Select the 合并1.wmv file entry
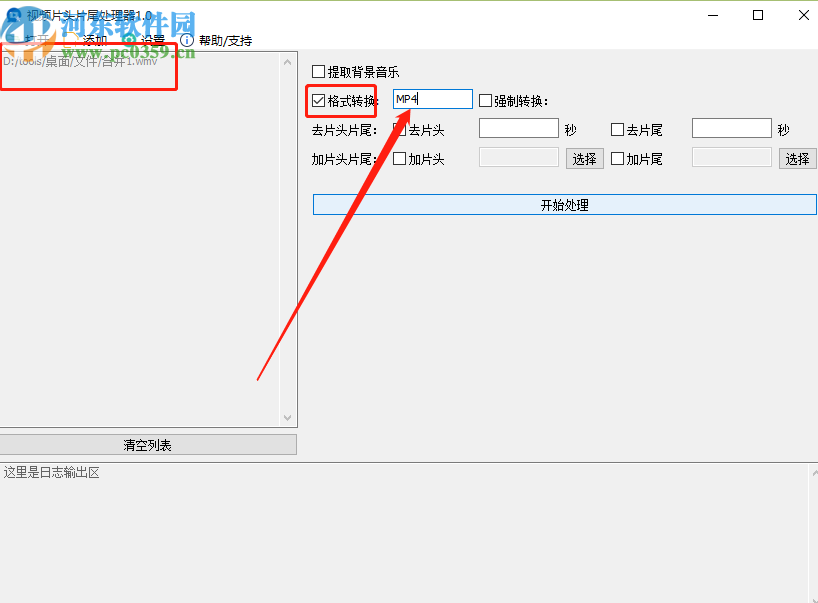This screenshot has height=603, width=818. 80,62
